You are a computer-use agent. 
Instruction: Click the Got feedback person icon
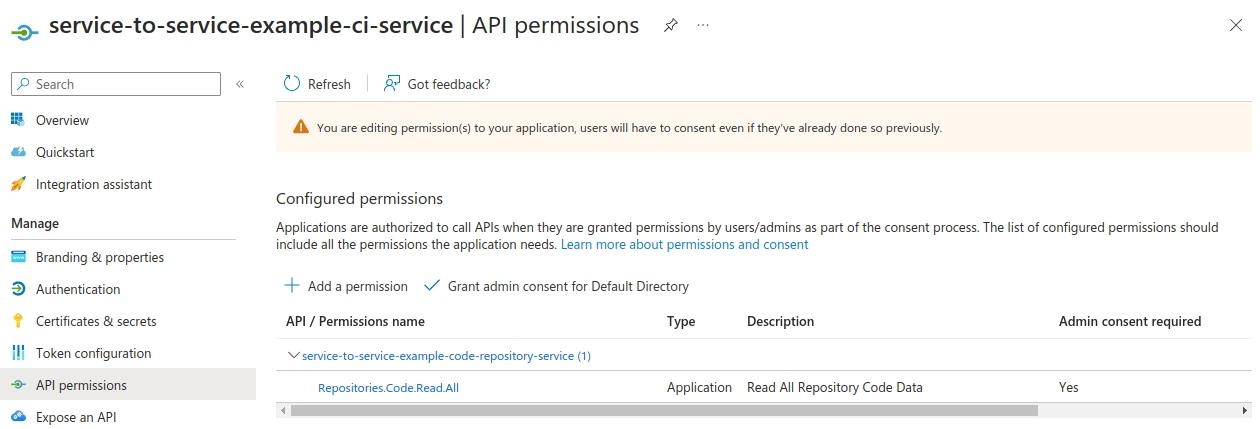[x=392, y=84]
